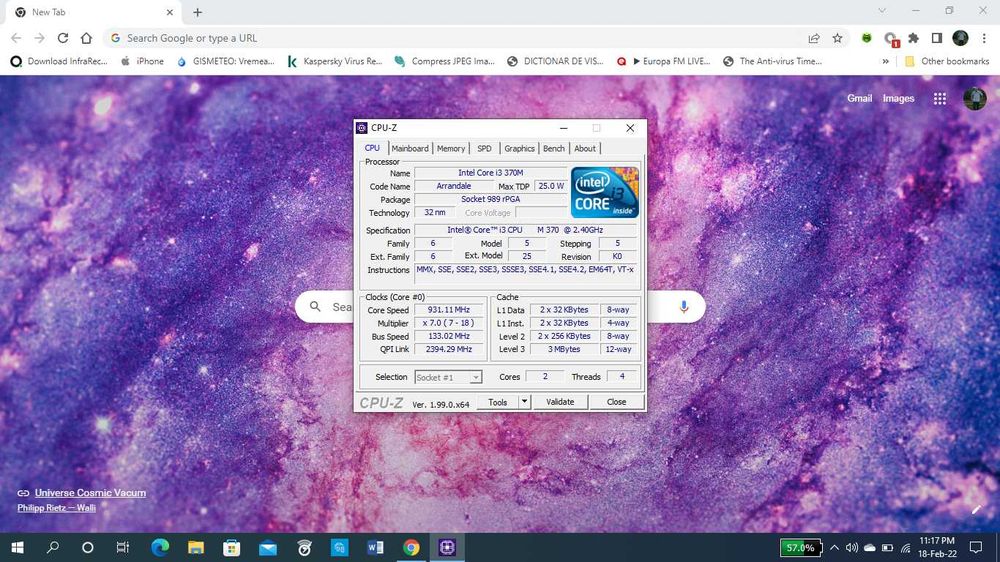Click the 3 MBytes Level 3 cache value
1000x562 pixels.
[x=564, y=349]
